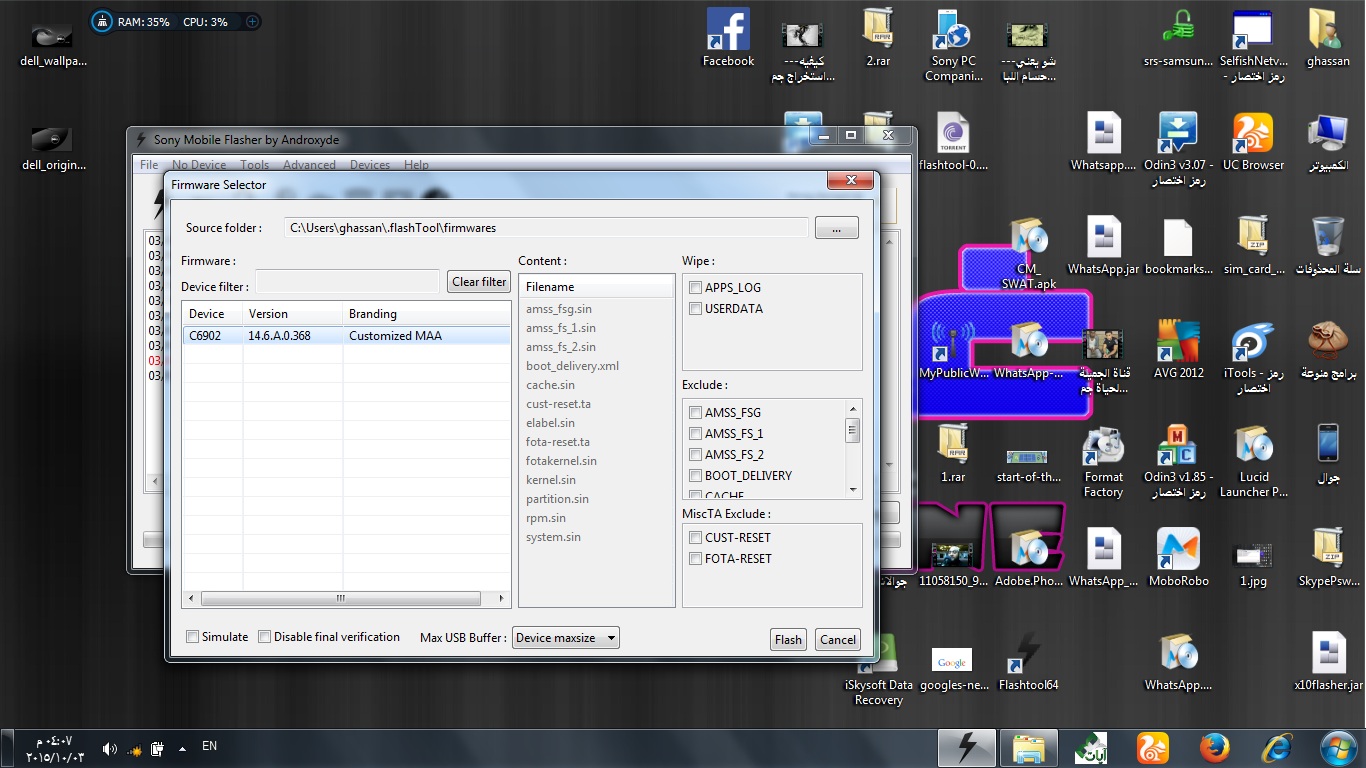Open the برامج منوعة folder icon
Viewport: 1366px width, 768px height.
tap(1328, 349)
